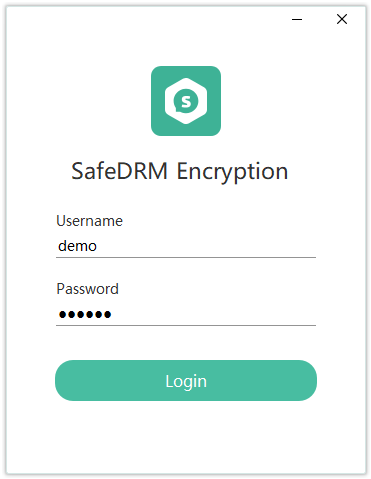The image size is (371, 479).
Task: Focus the Password input field
Action: click(x=186, y=314)
